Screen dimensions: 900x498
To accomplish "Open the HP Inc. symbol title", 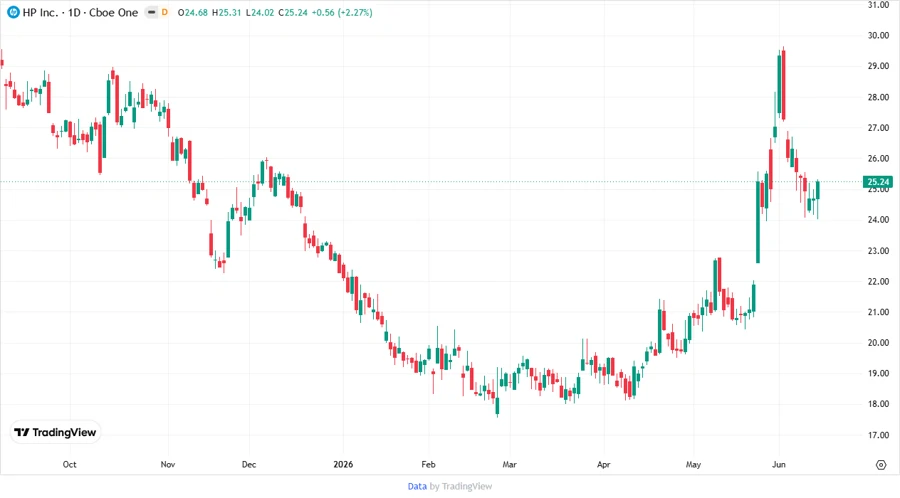I will point(40,12).
